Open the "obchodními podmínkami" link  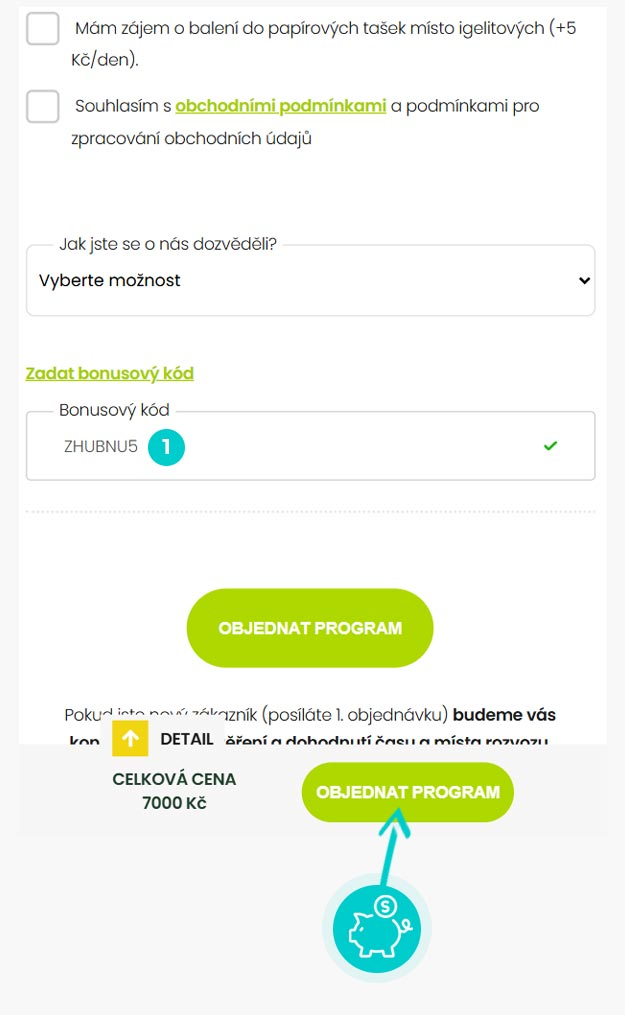(x=280, y=106)
